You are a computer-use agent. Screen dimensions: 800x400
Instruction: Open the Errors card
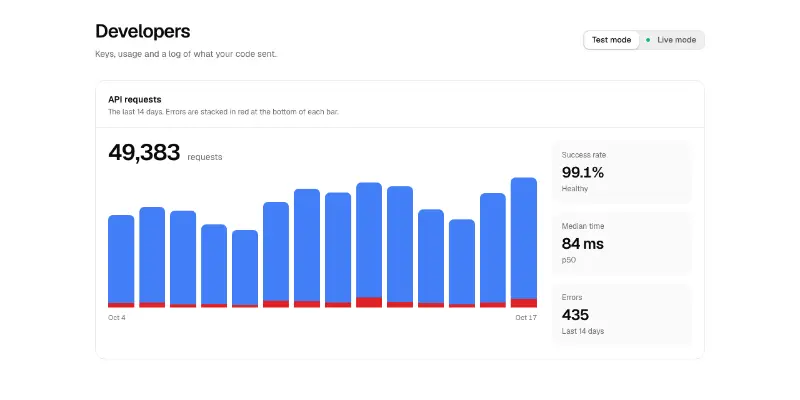(x=622, y=314)
